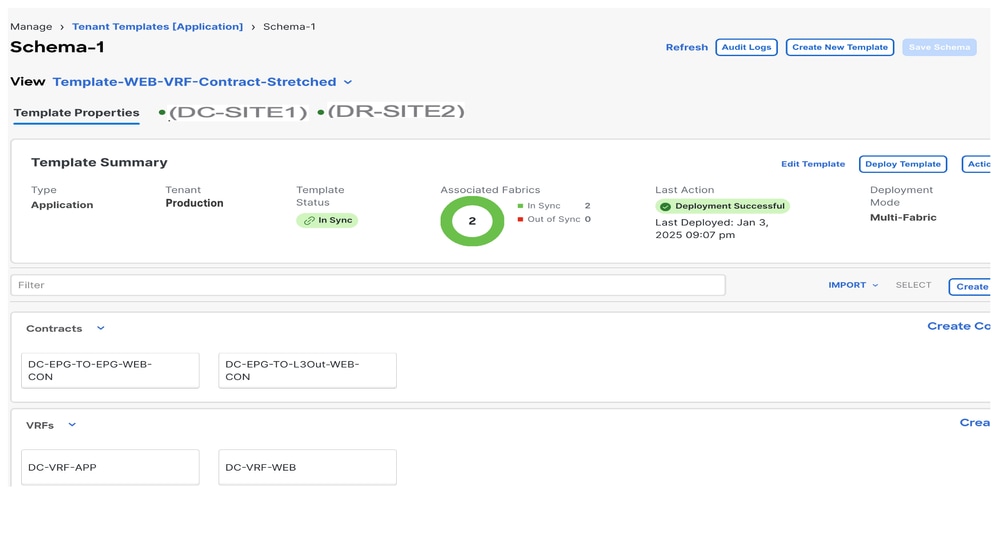Click the In Sync status badge
Screen dimensions: 999x533
point(327,220)
